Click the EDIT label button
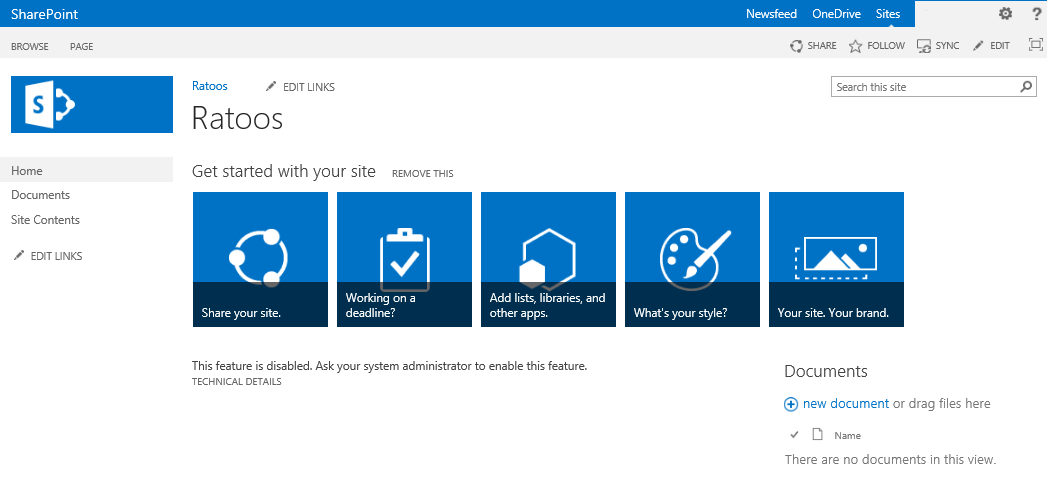This screenshot has width=1047, height=498. pos(1000,46)
